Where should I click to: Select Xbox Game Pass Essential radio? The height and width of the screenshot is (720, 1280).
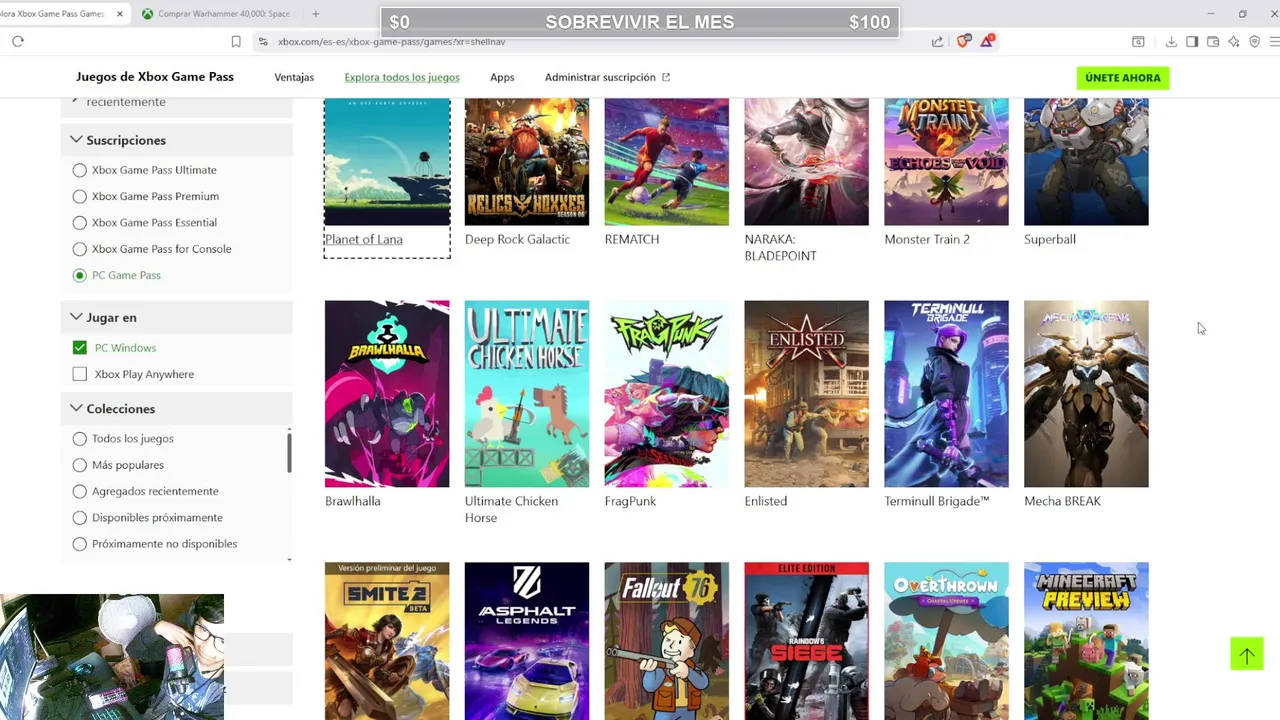click(x=80, y=222)
